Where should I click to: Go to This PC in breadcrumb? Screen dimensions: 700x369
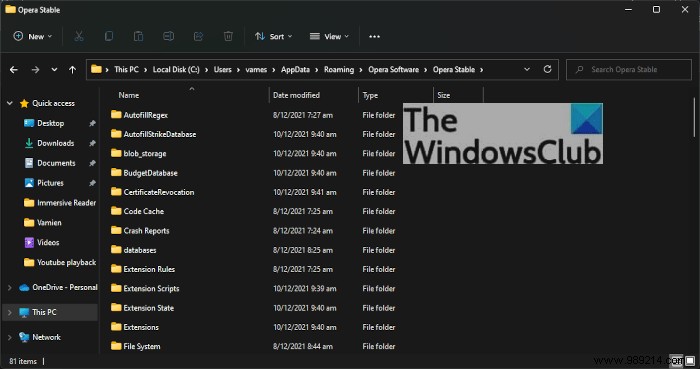[126, 70]
